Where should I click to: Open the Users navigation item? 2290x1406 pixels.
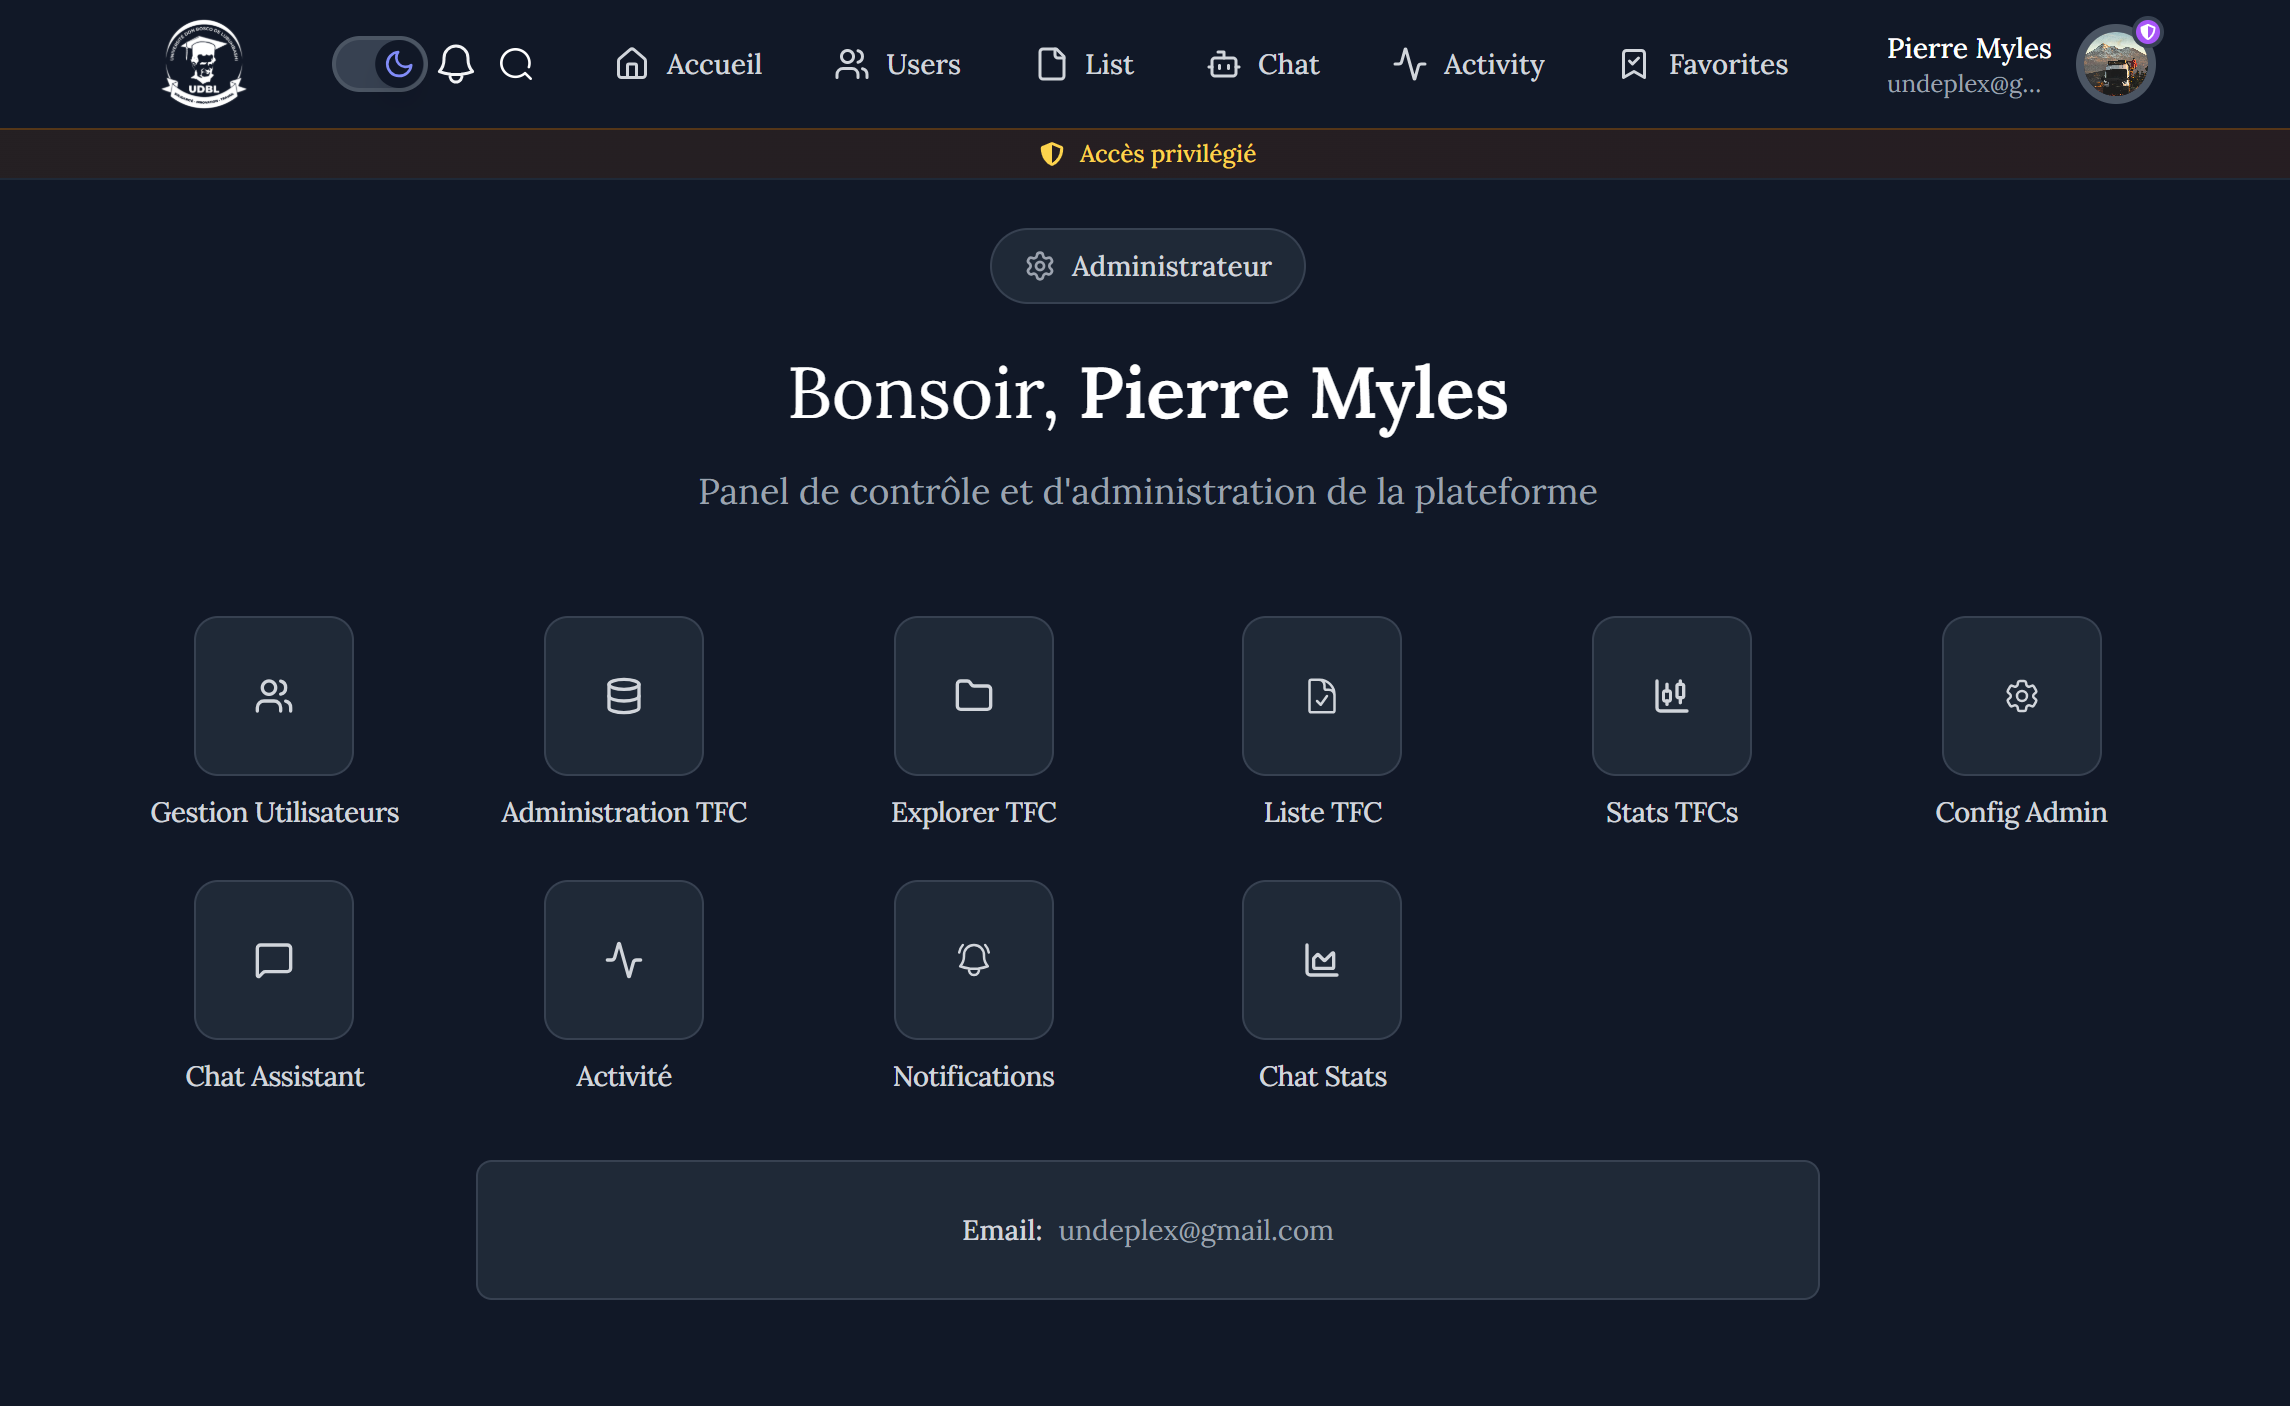[x=898, y=64]
